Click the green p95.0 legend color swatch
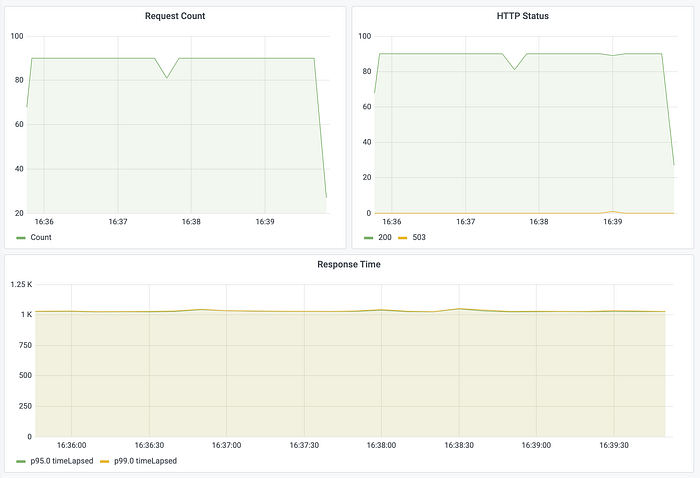 [21, 461]
